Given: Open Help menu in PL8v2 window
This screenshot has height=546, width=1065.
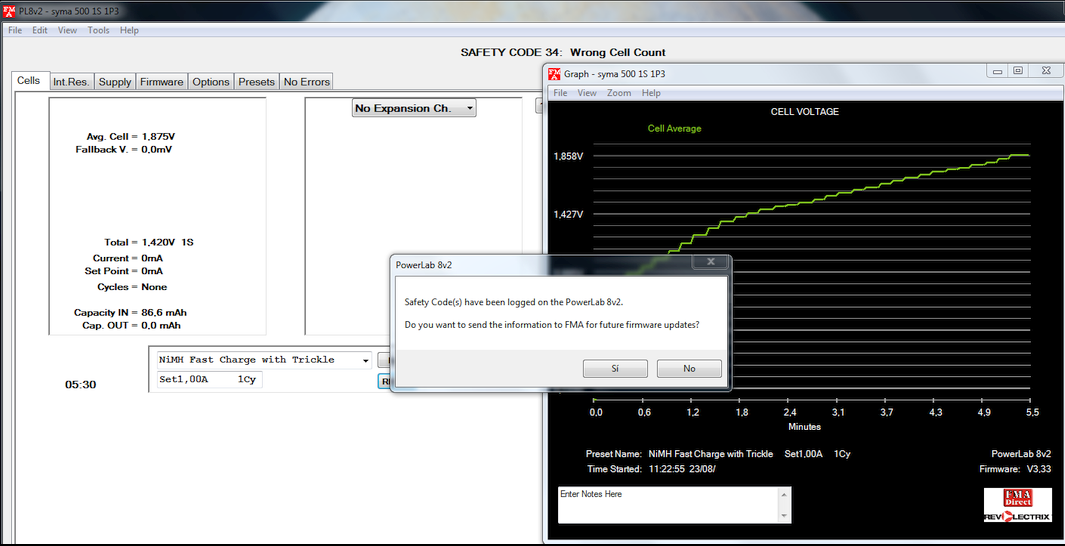Looking at the screenshot, I should 129,30.
